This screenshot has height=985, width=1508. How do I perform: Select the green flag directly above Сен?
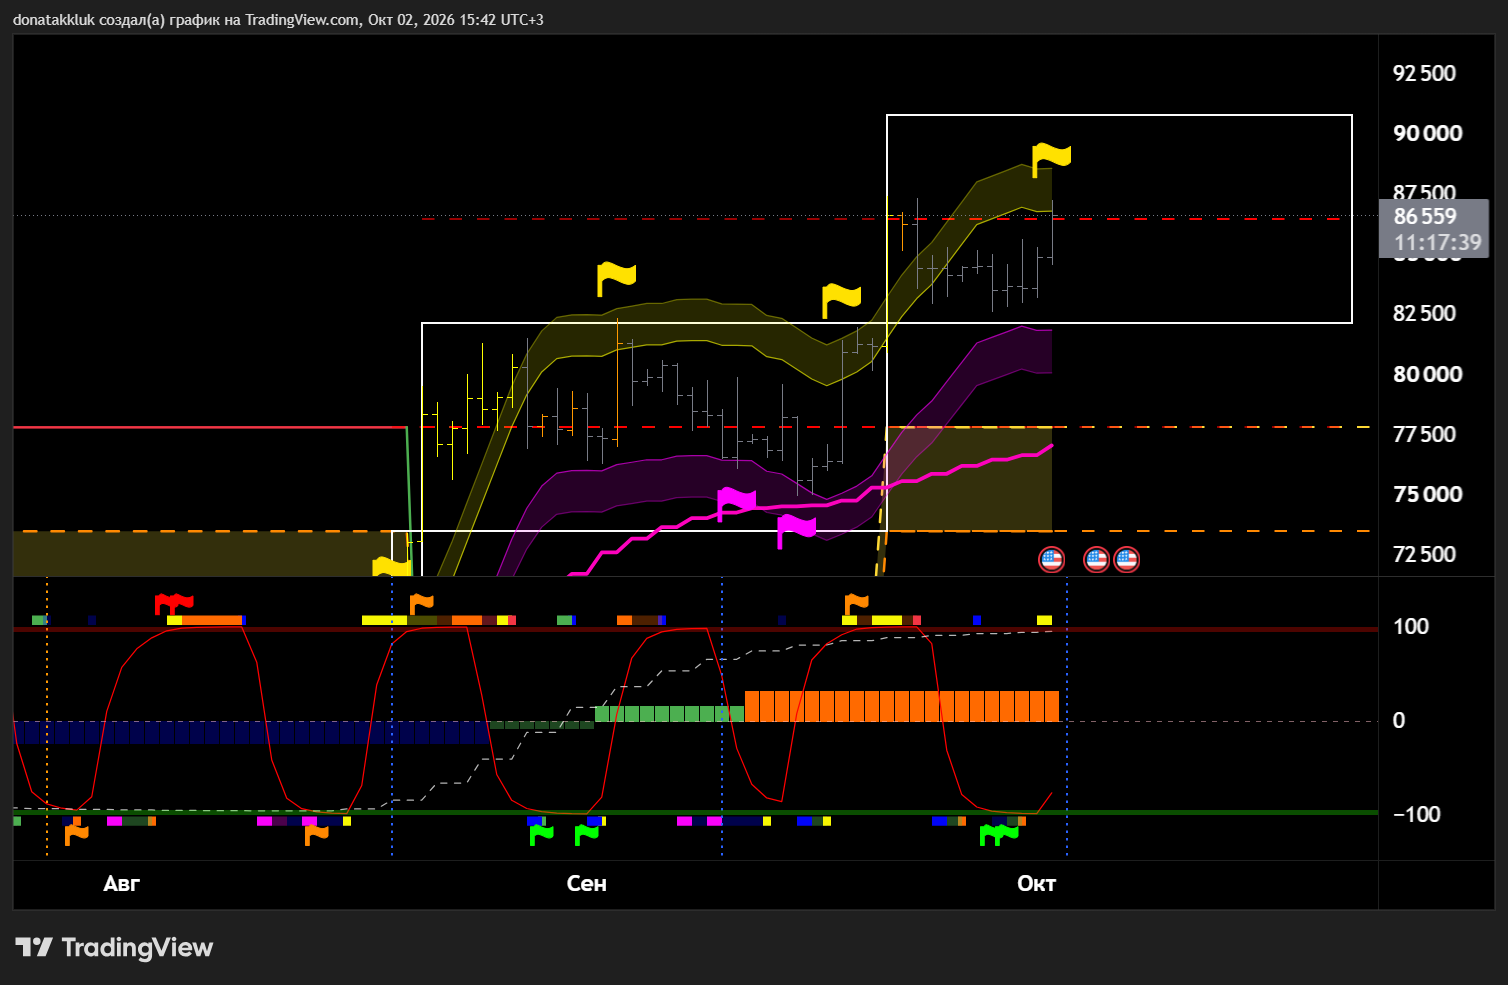coord(586,834)
